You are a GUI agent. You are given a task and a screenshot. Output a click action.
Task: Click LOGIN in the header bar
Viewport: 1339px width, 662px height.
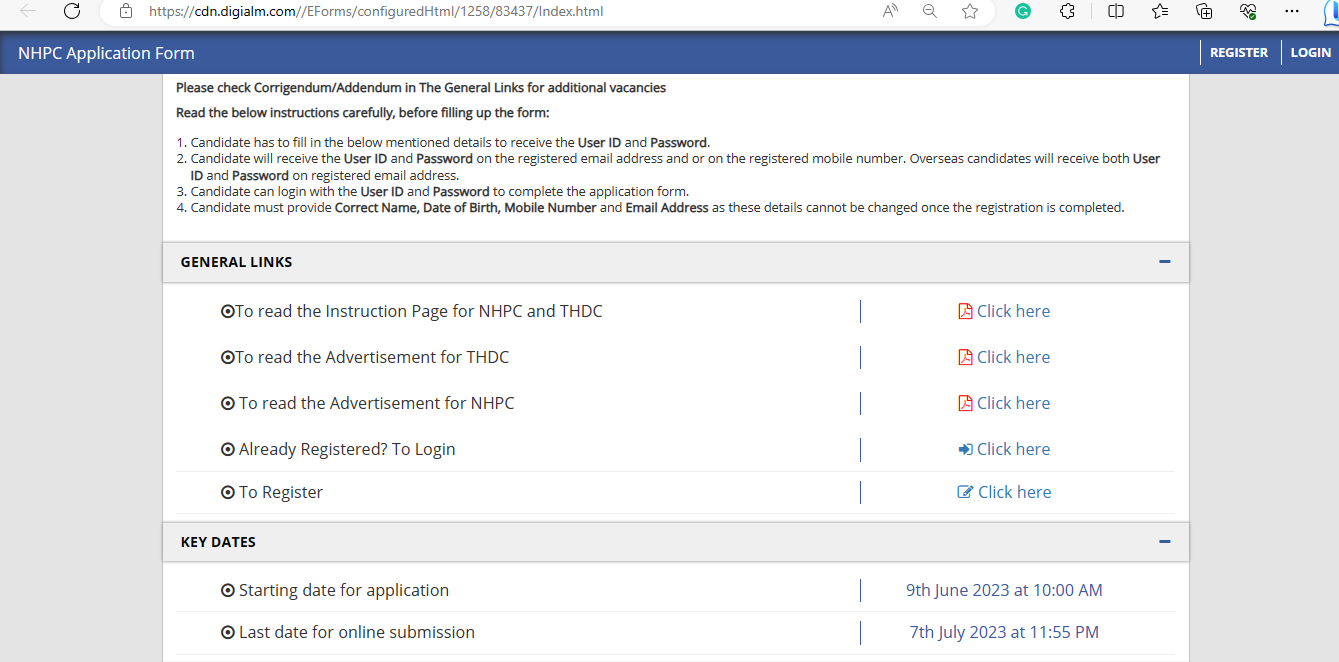[x=1310, y=53]
